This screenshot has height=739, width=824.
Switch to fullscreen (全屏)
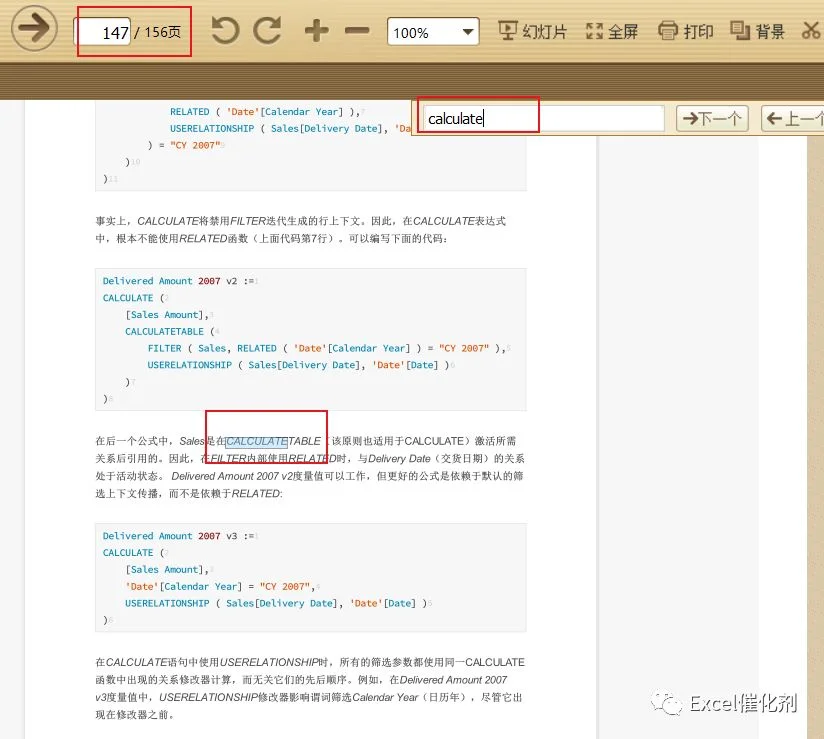pos(612,31)
